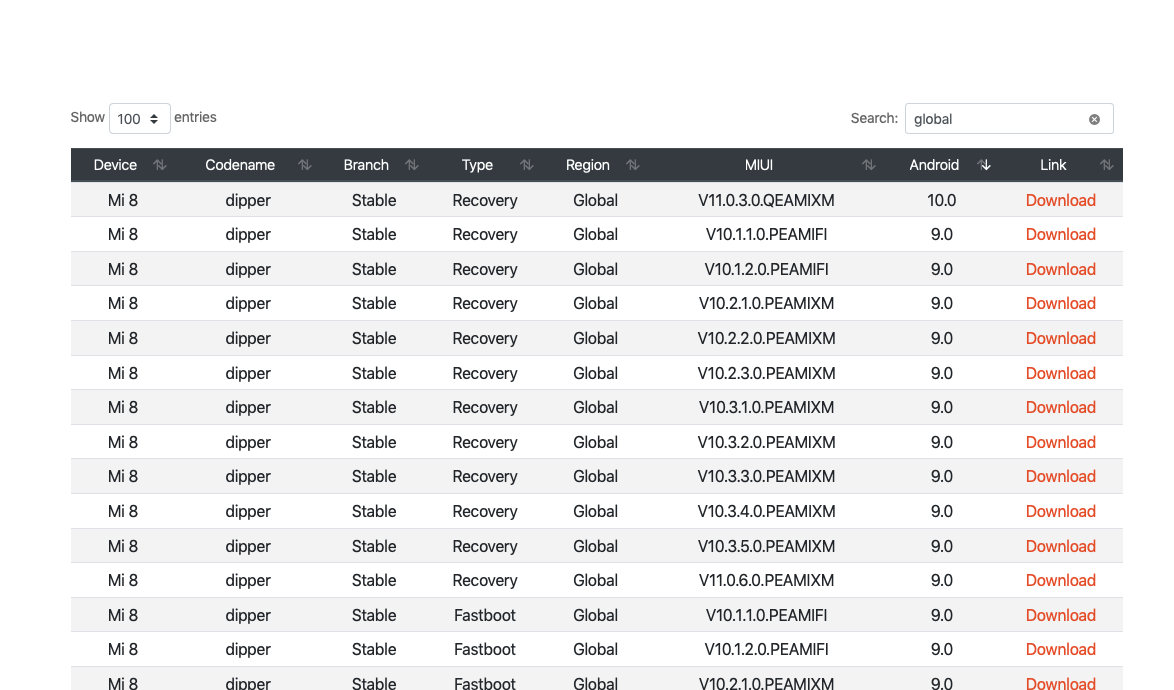Viewport: 1174px width, 690px height.
Task: Click the Link column header label
Action: (1053, 165)
